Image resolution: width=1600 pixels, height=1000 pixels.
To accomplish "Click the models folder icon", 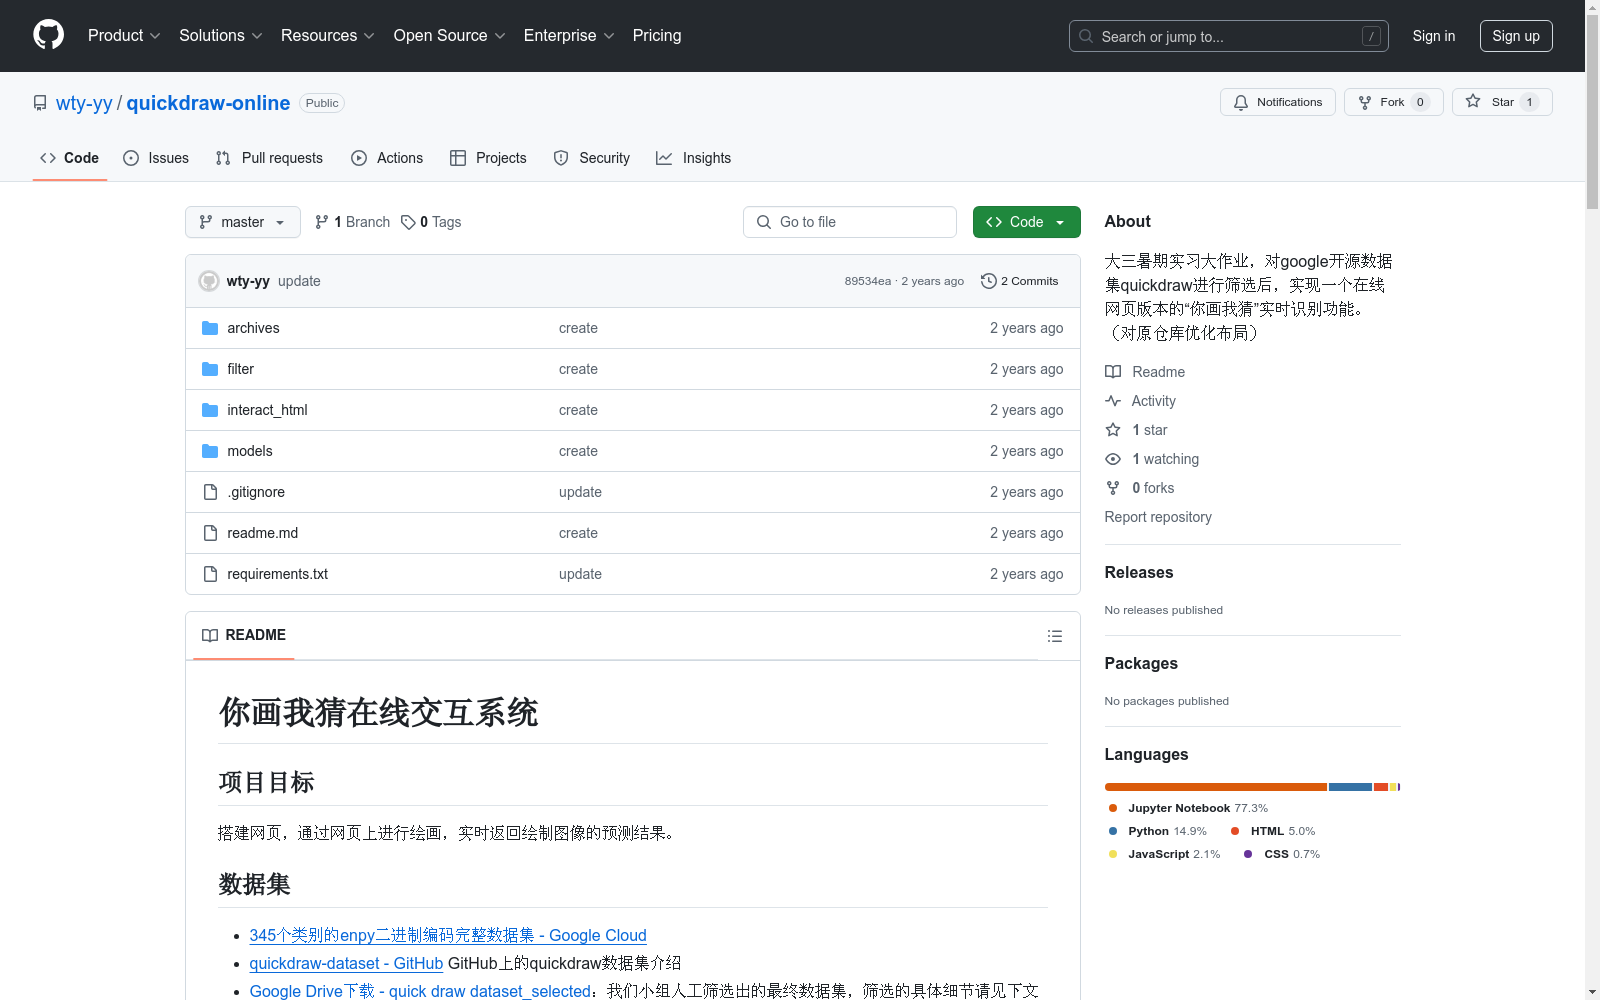I will 210,451.
